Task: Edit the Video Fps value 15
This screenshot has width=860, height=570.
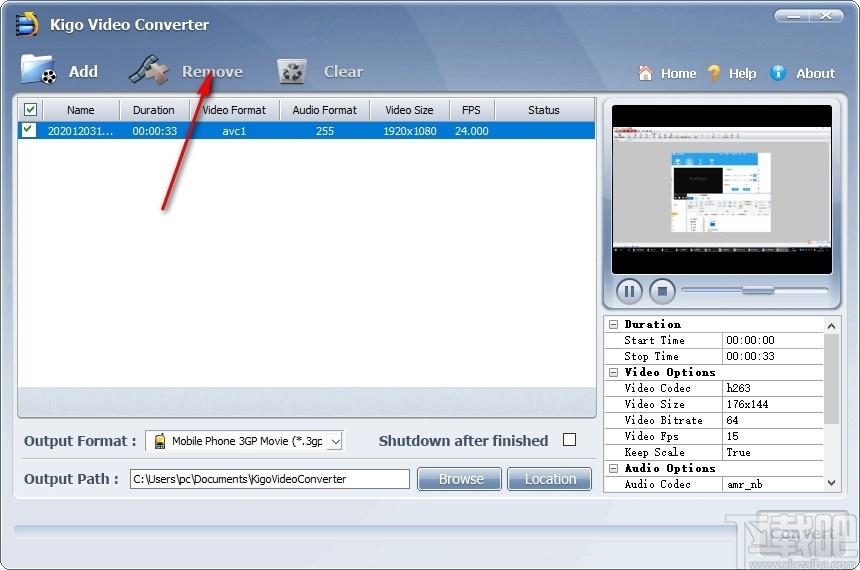Action: pyautogui.click(x=773, y=436)
